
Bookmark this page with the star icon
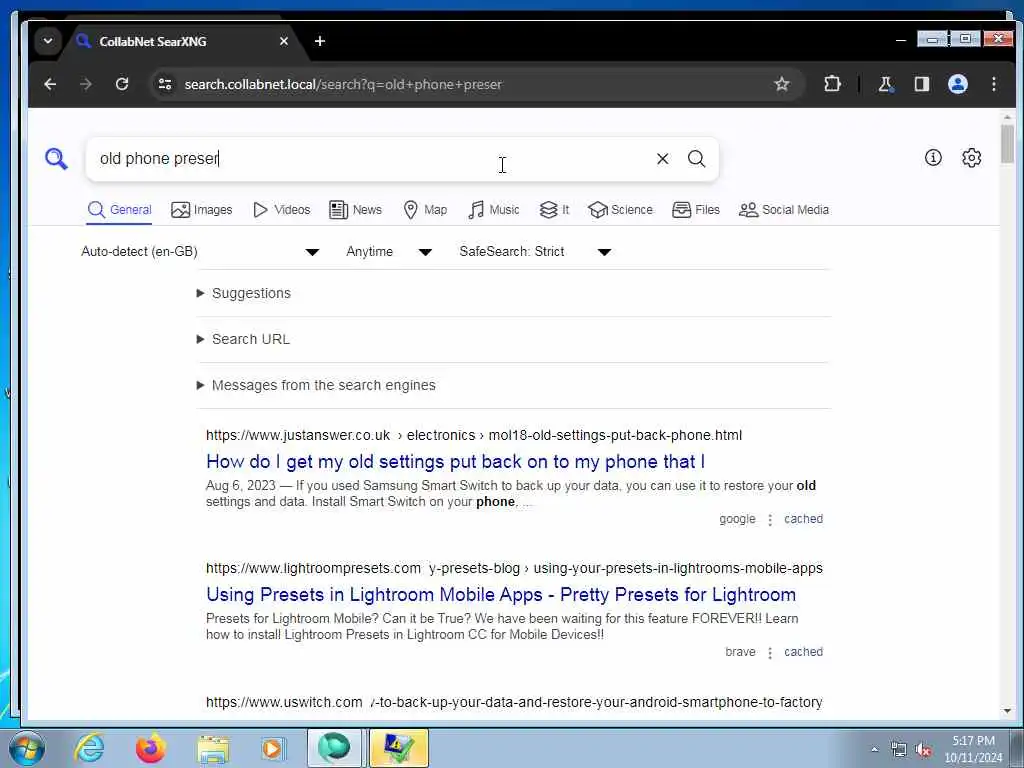click(x=782, y=84)
